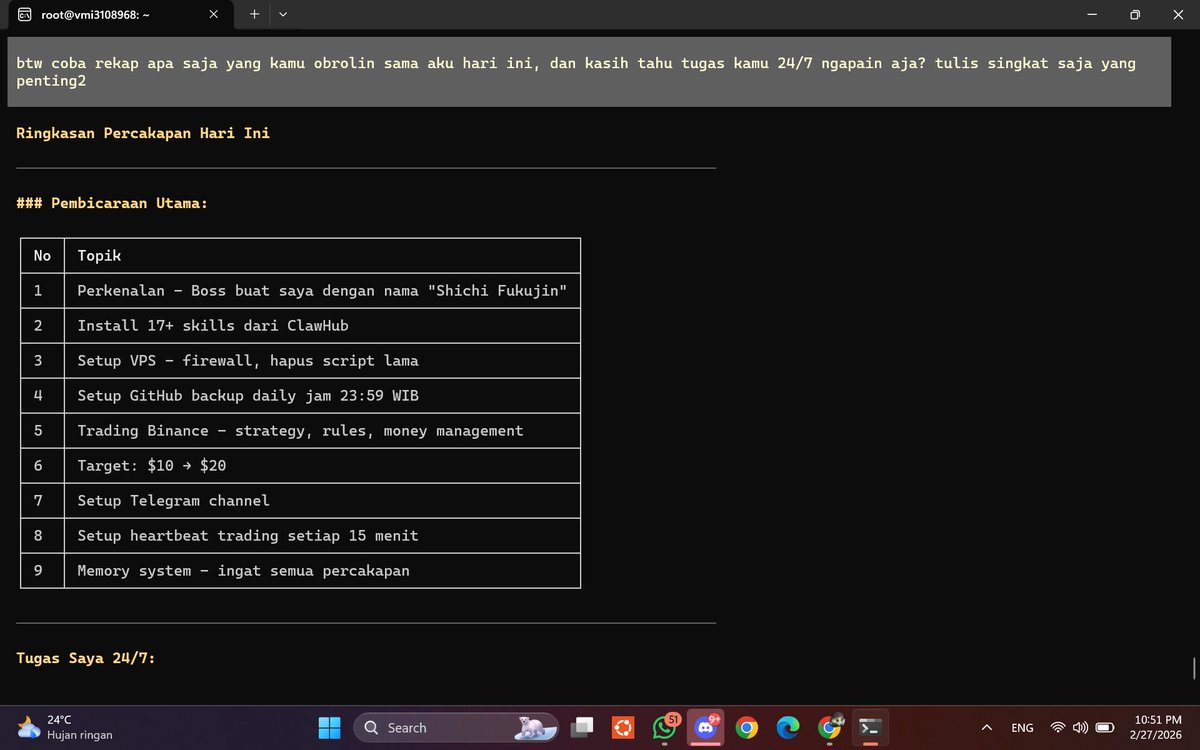
Task: Launch Microsoft Edge from the taskbar
Action: point(787,727)
